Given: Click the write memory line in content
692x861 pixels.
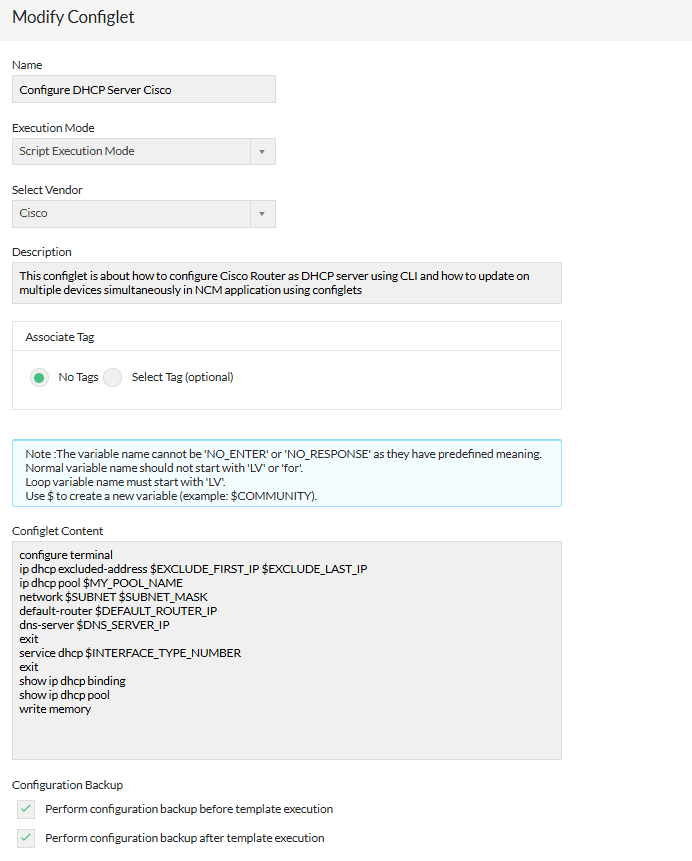Looking at the screenshot, I should pyautogui.click(x=55, y=708).
